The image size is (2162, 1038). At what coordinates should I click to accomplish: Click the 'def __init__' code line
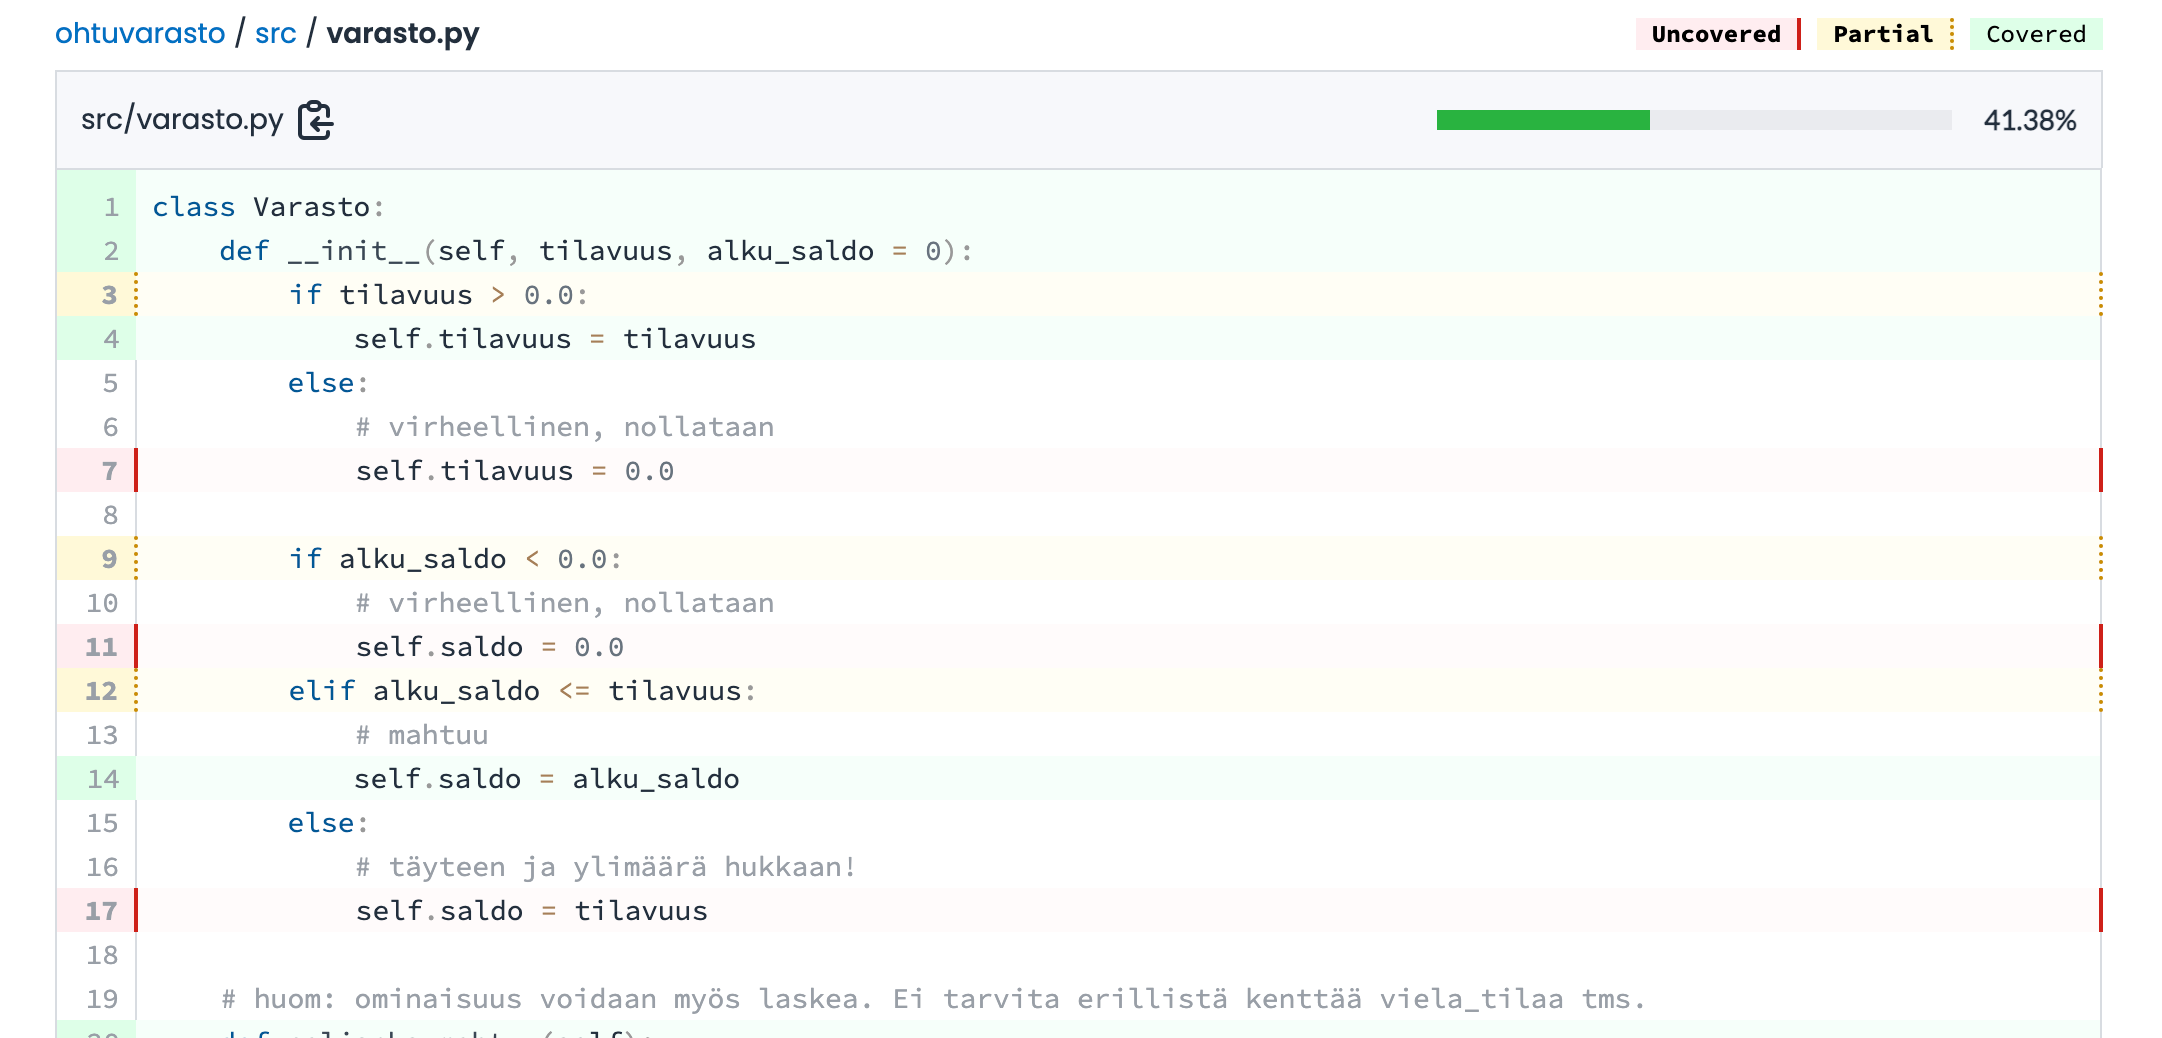tap(595, 251)
